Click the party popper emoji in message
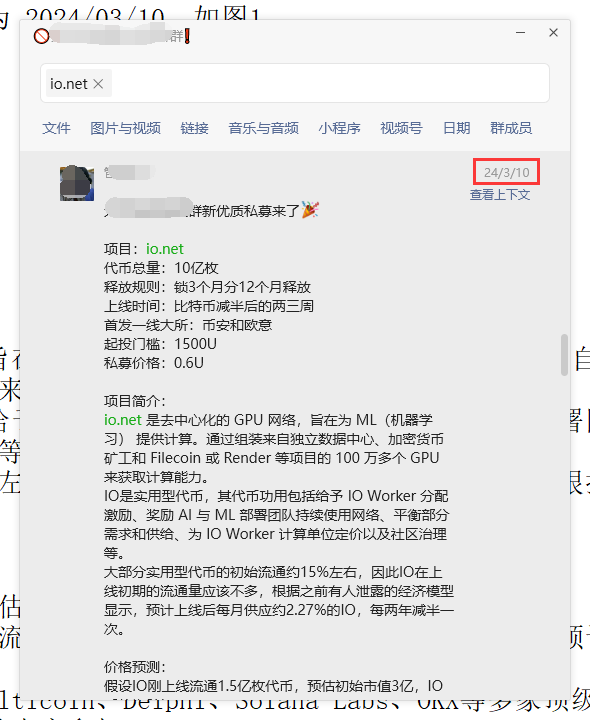The image size is (590, 720). pyautogui.click(x=310, y=210)
